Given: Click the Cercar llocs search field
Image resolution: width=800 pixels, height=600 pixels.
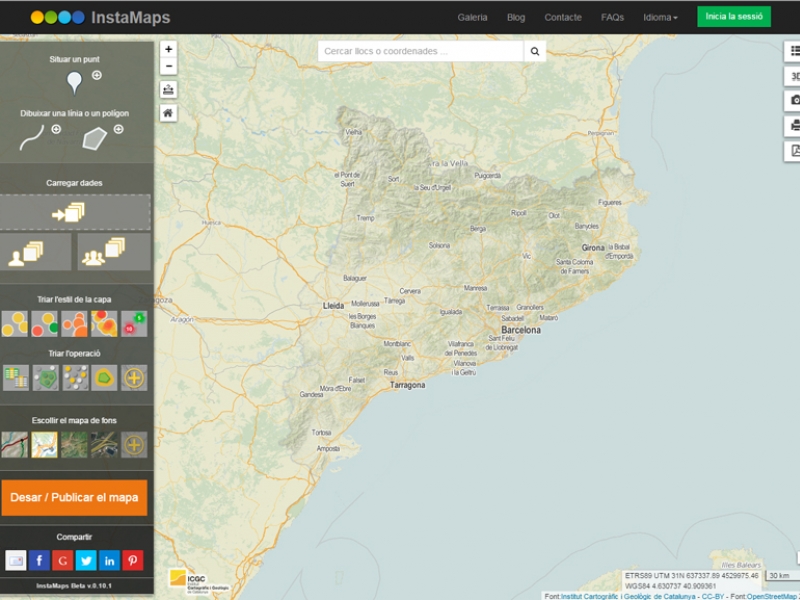Looking at the screenshot, I should tap(420, 51).
